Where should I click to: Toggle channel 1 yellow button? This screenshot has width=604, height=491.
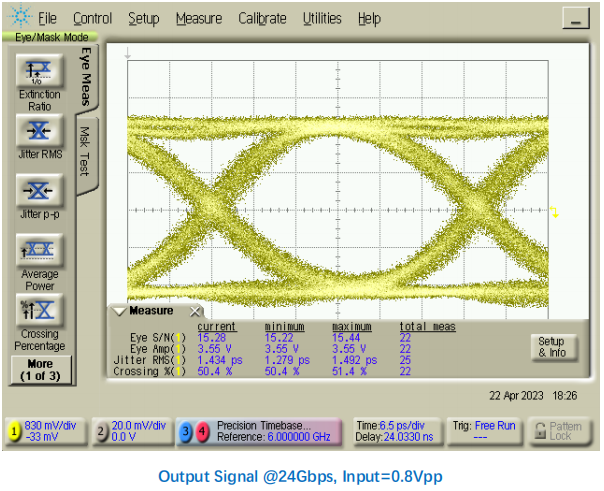[x=14, y=431]
